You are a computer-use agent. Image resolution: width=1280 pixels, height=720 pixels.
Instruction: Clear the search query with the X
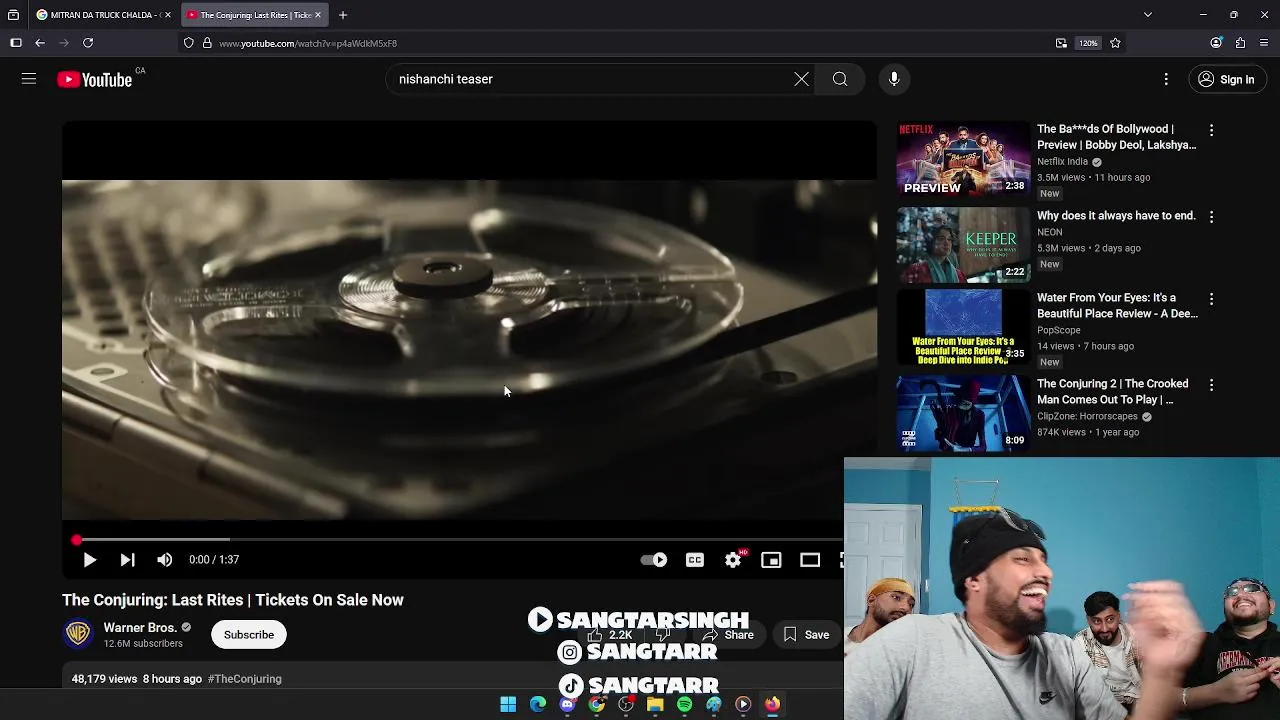coord(801,79)
